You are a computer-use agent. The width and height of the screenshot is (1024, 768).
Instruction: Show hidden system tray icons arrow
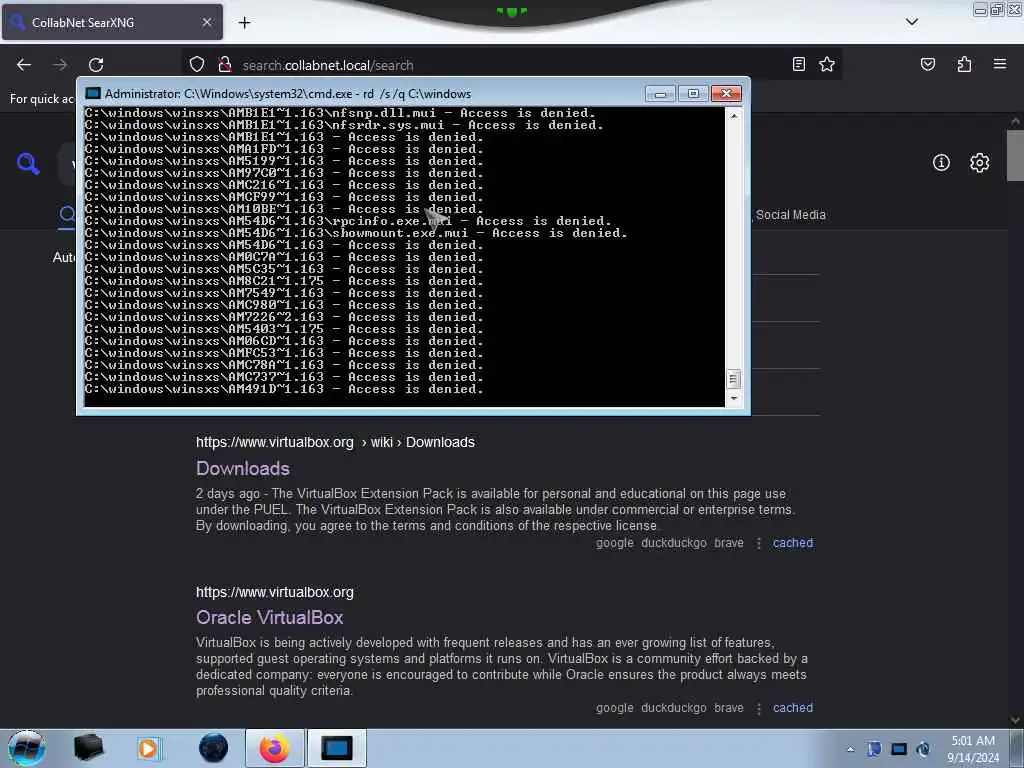pos(850,749)
